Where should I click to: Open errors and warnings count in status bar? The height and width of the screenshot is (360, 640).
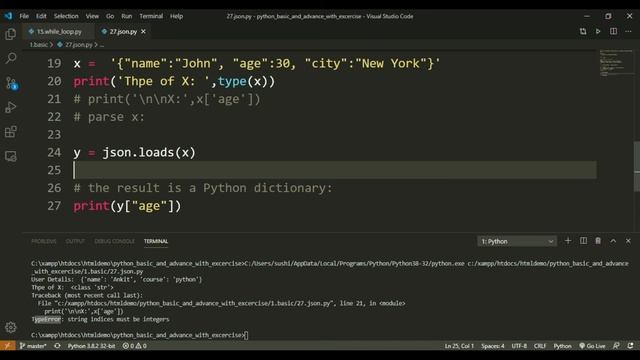tap(134, 346)
